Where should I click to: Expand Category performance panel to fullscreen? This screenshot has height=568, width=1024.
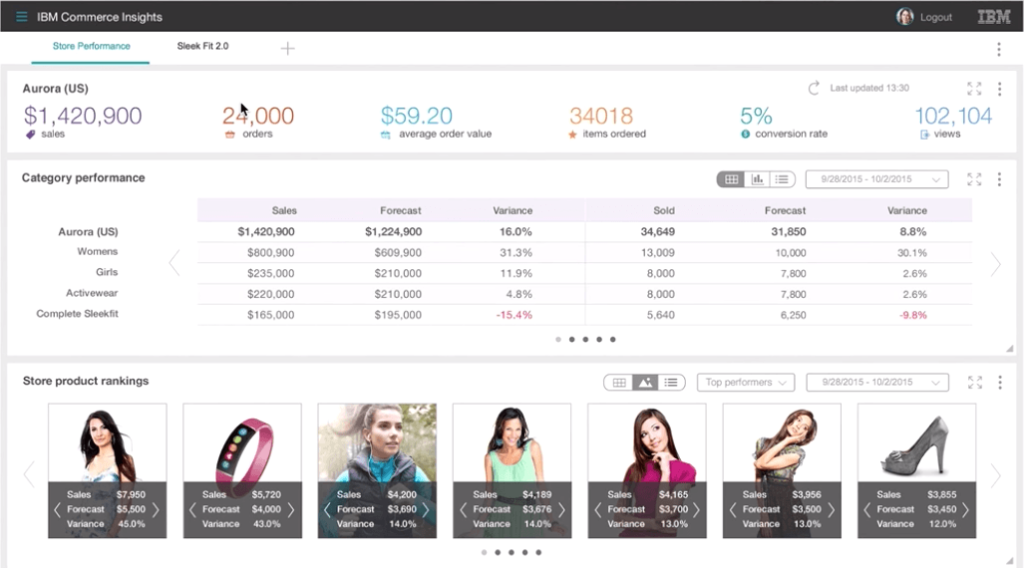[x=974, y=179]
